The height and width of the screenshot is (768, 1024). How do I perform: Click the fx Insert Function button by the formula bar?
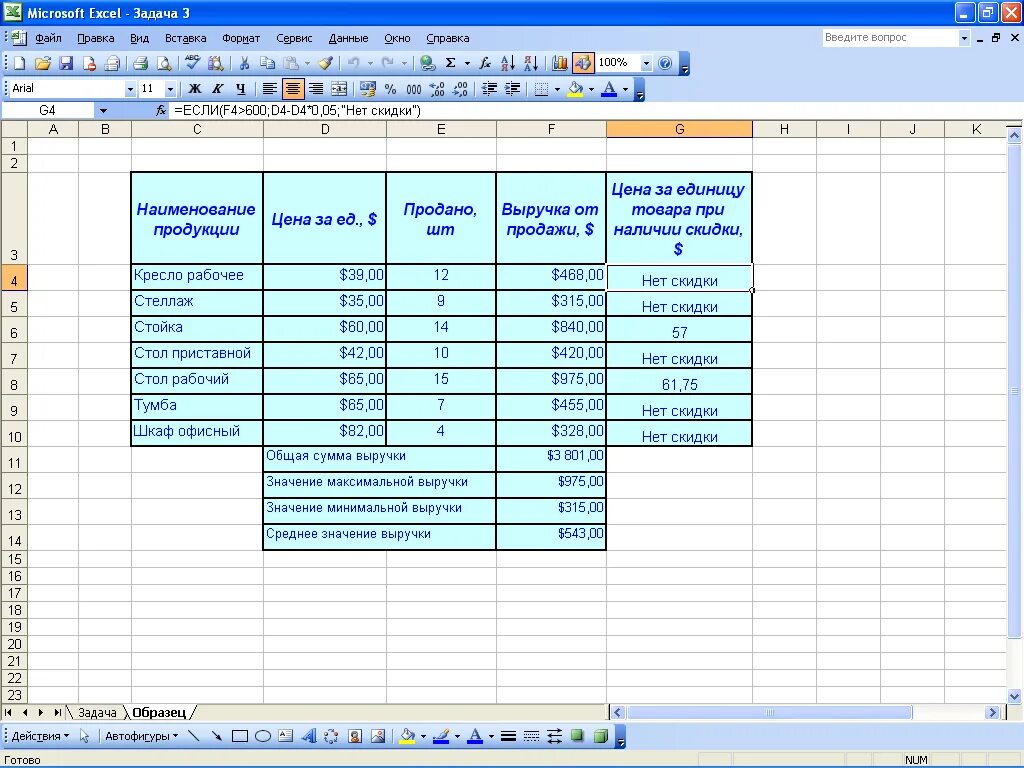pos(161,110)
